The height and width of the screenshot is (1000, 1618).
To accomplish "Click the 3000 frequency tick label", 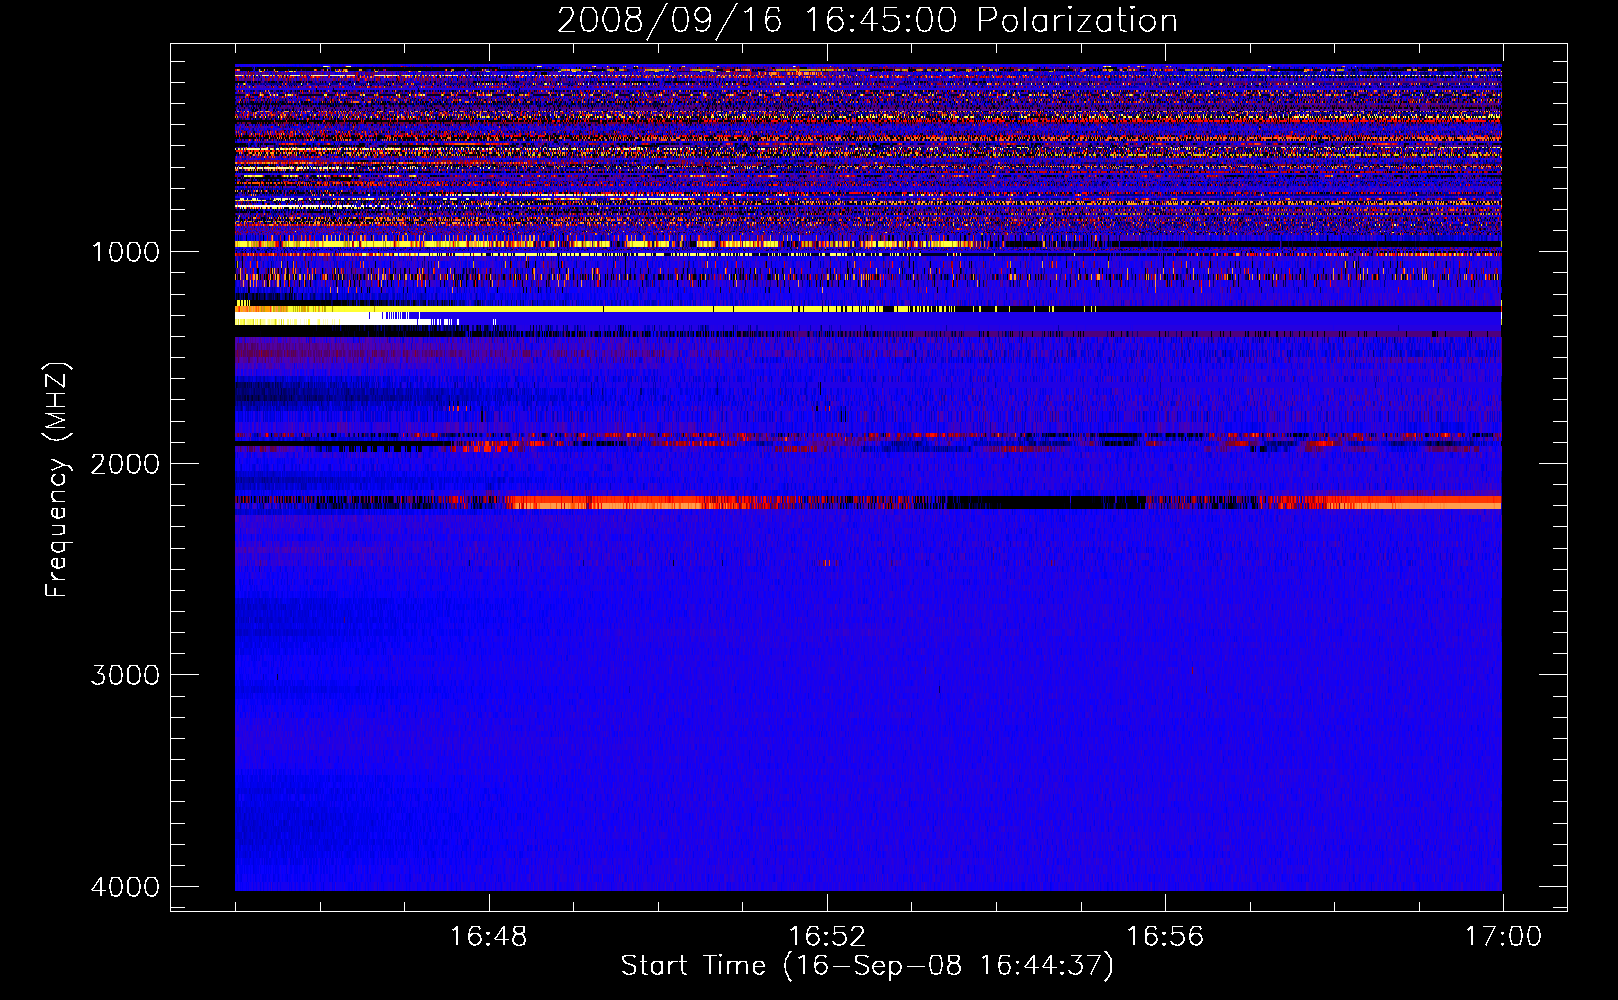I will point(125,675).
